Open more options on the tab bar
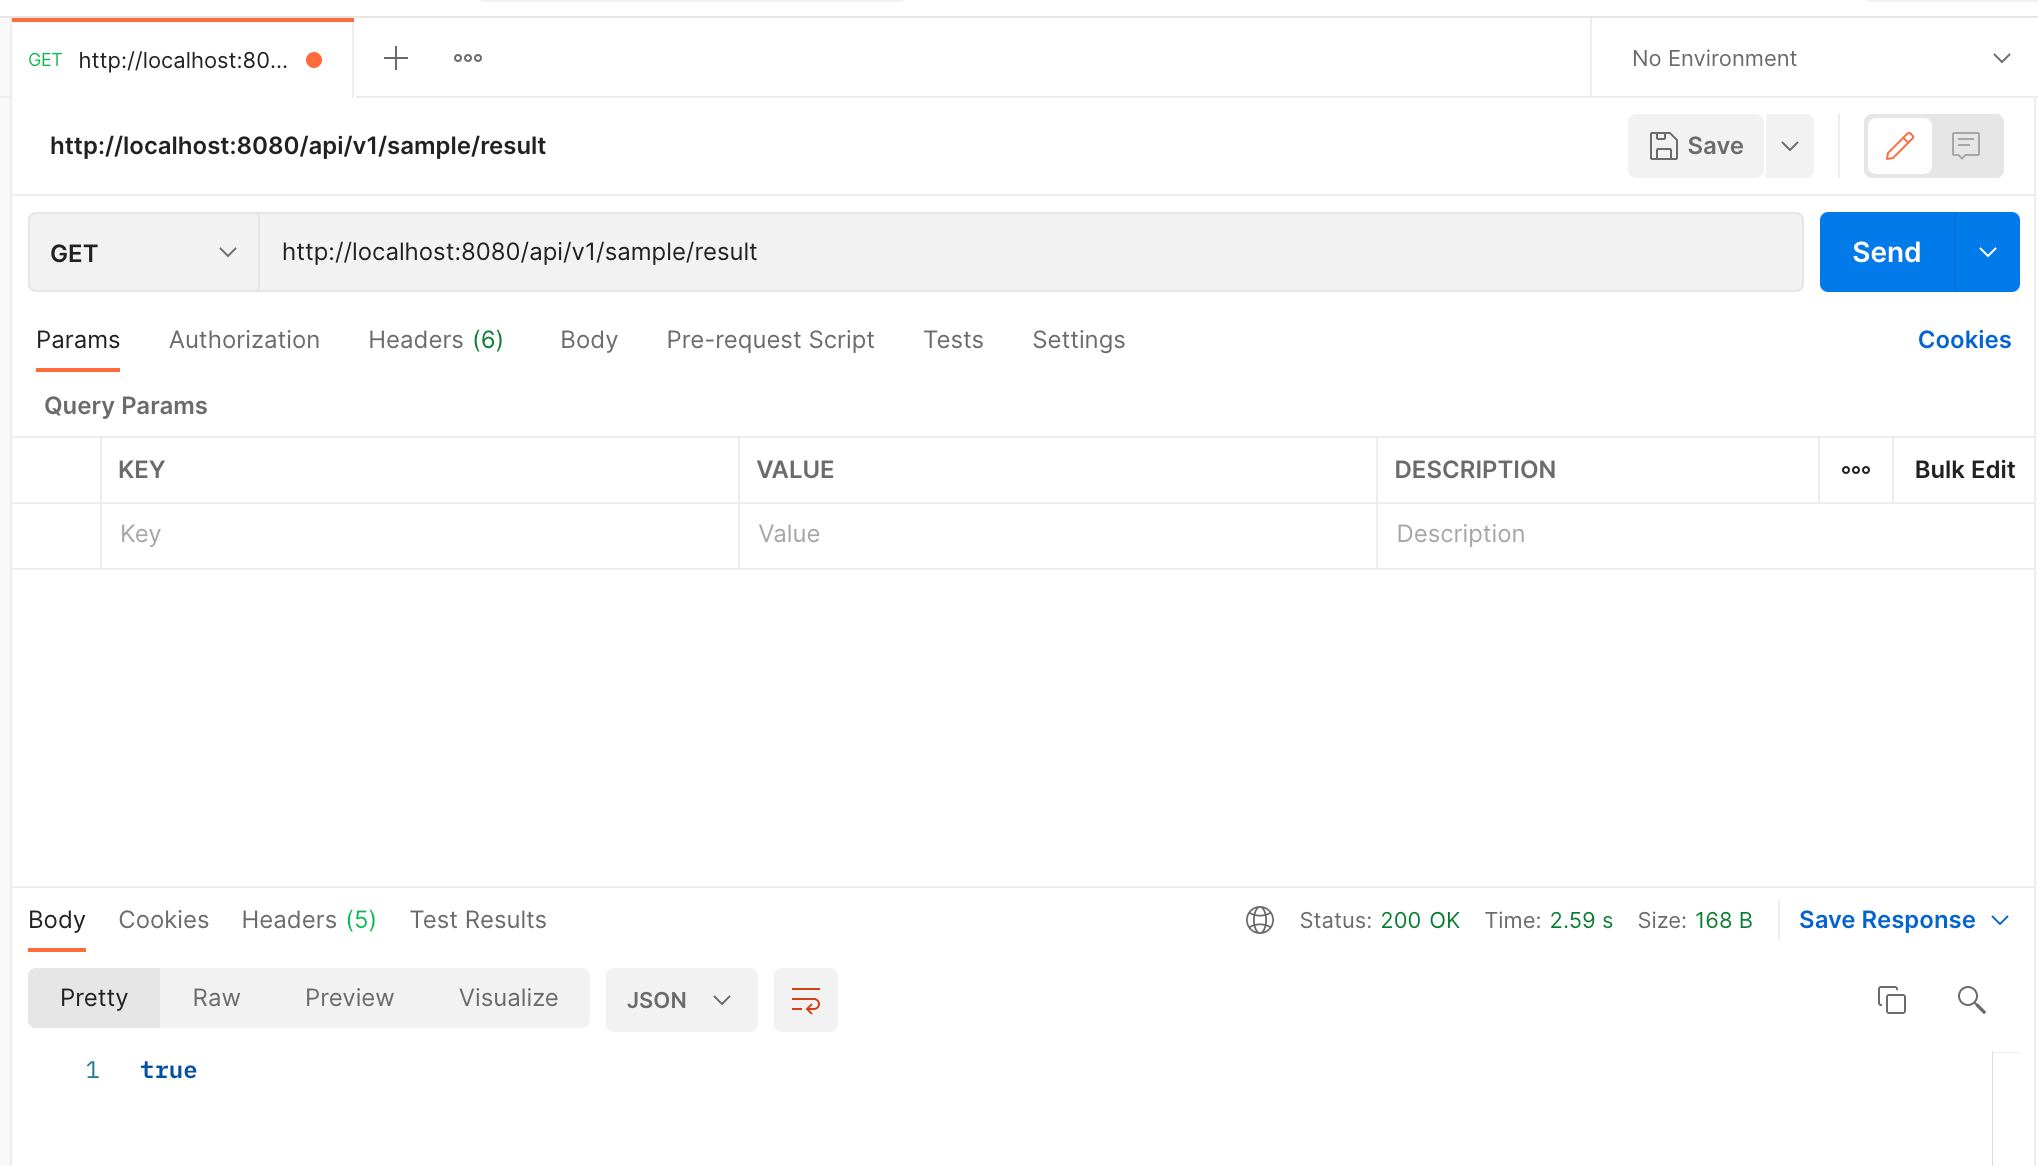This screenshot has width=2038, height=1166. 466,57
